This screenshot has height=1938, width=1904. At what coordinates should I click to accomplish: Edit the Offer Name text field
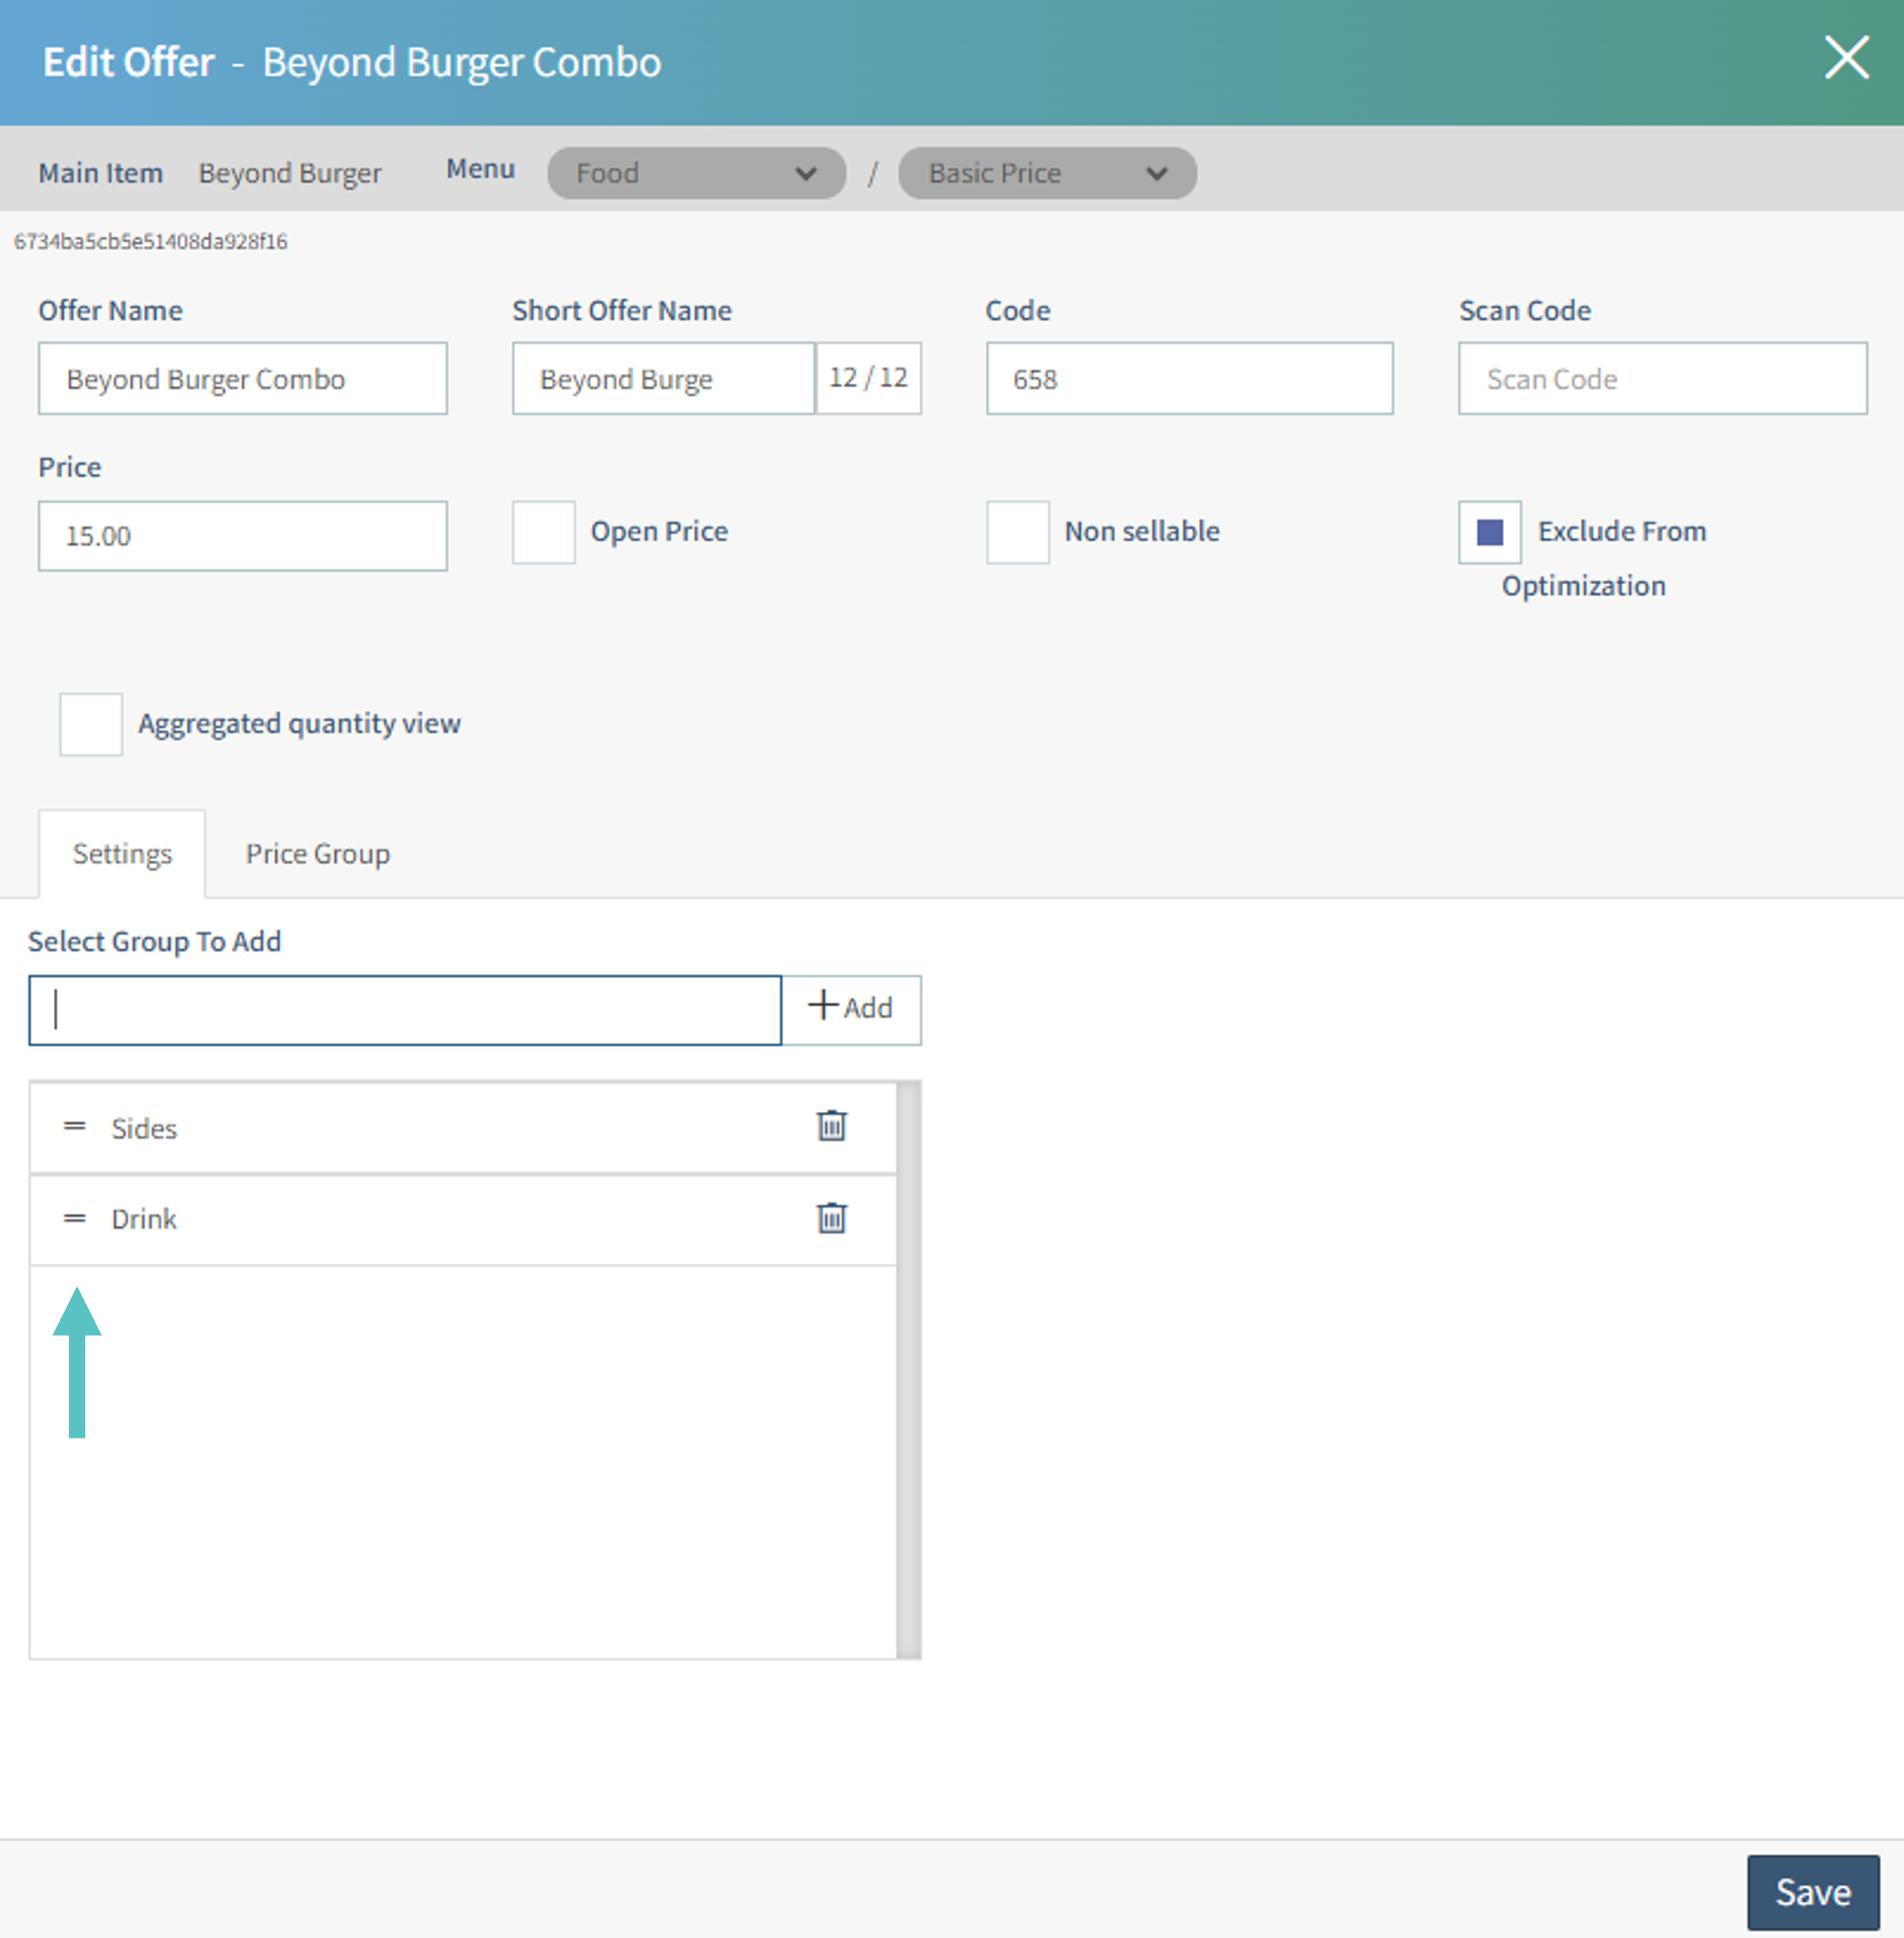coord(242,379)
